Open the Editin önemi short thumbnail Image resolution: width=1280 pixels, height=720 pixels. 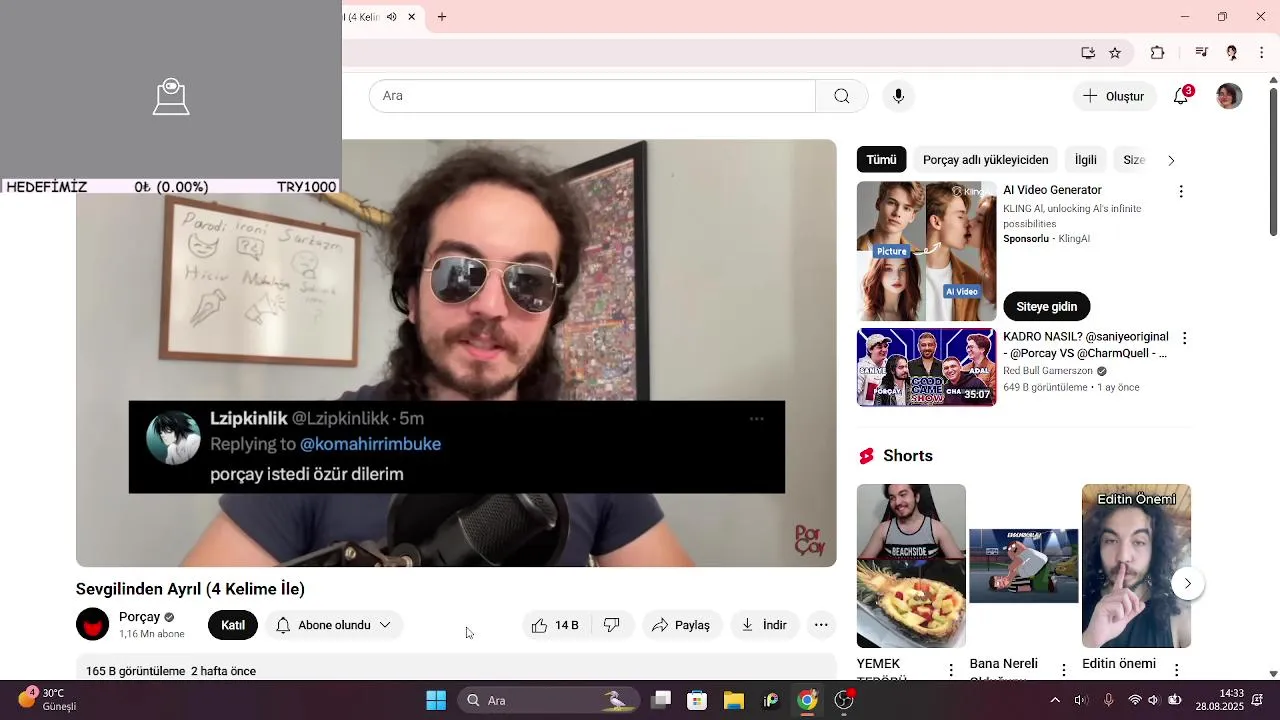coord(1136,566)
